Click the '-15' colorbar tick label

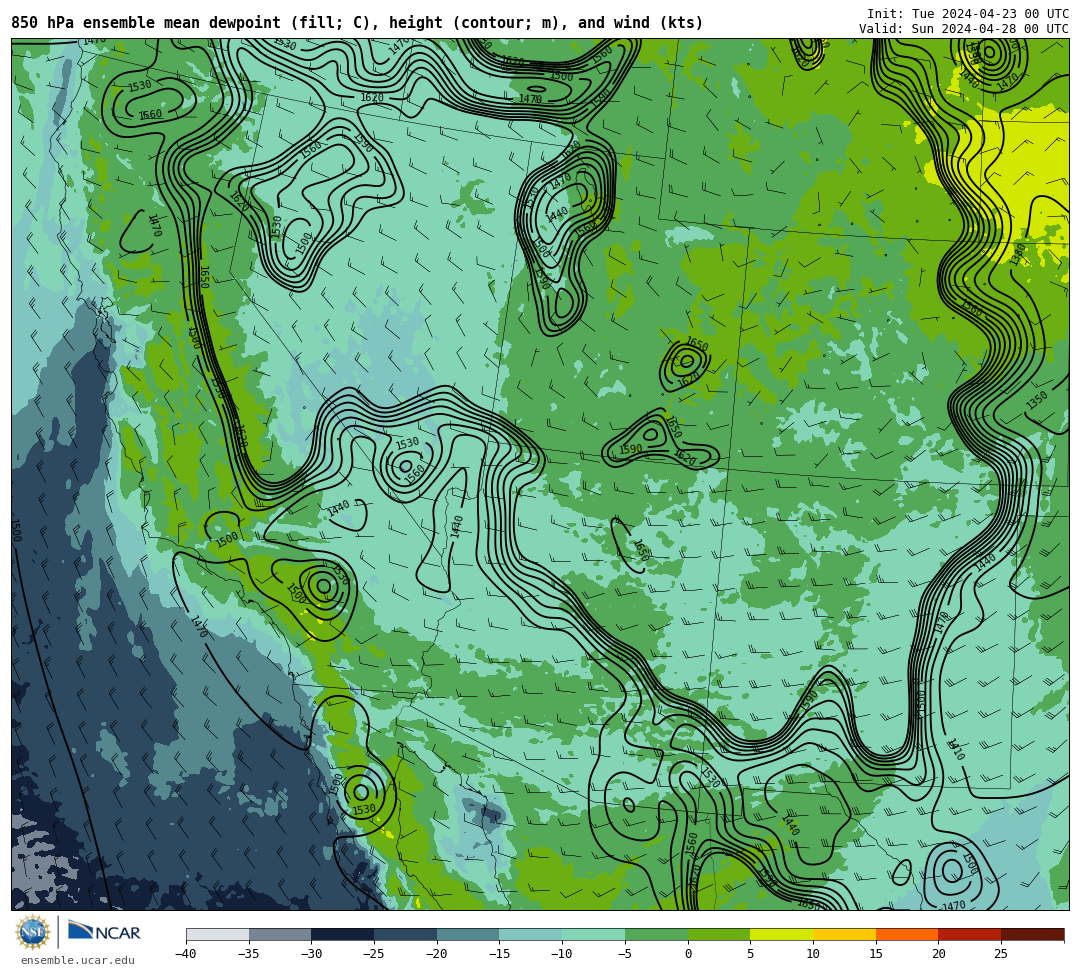499,954
